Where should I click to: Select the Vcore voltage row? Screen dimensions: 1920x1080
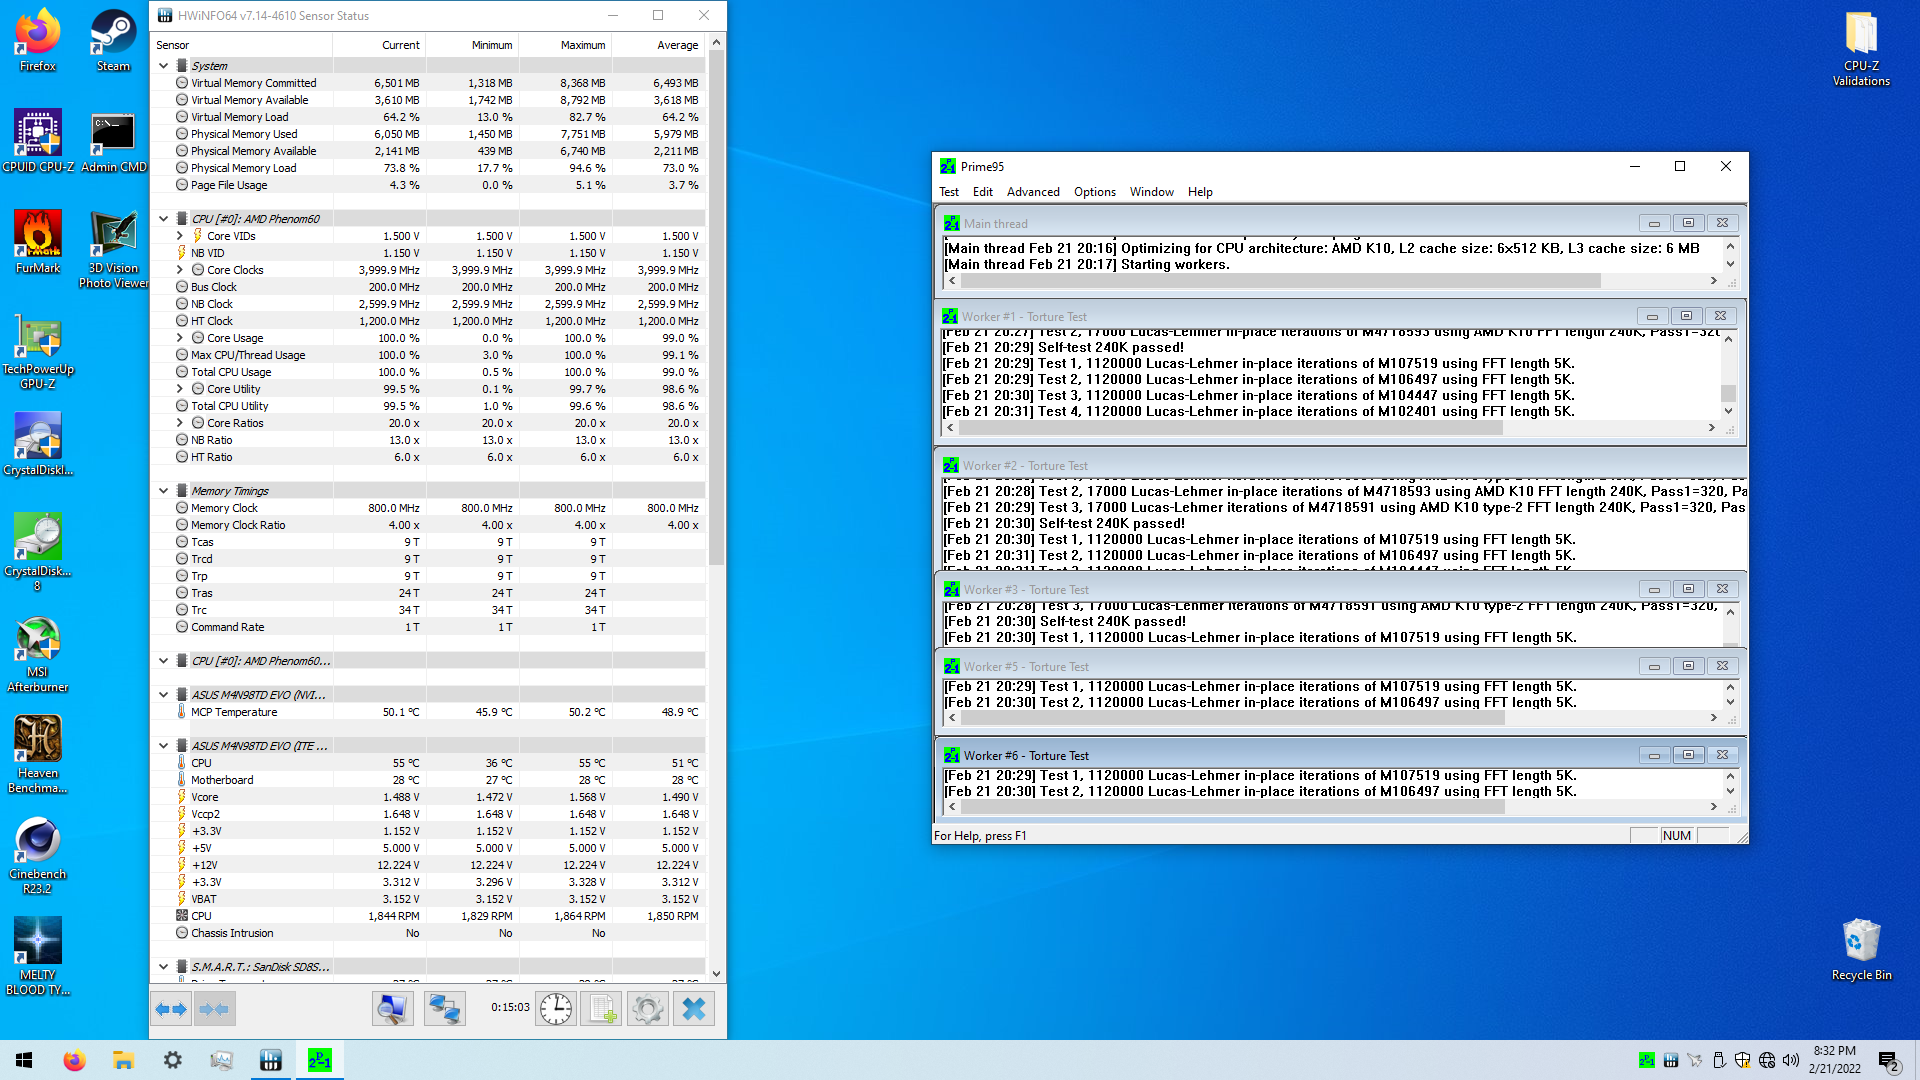[428, 797]
